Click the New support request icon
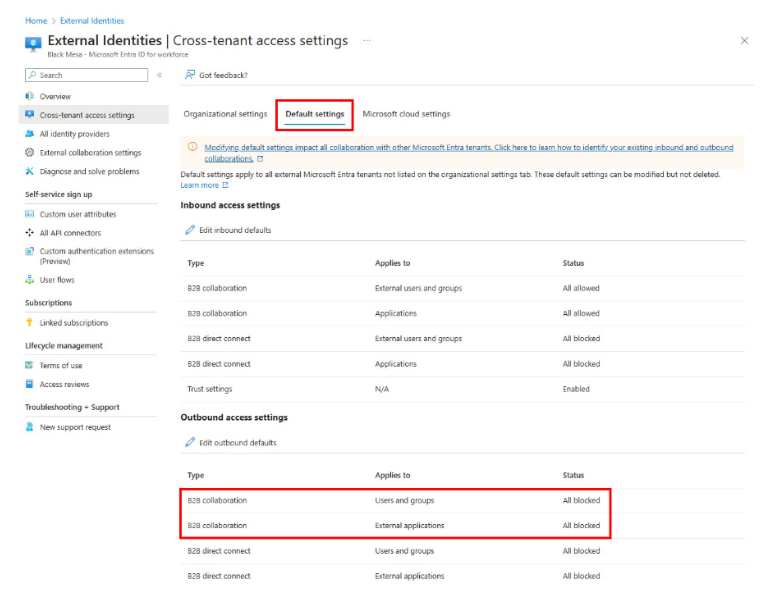 pos(30,427)
